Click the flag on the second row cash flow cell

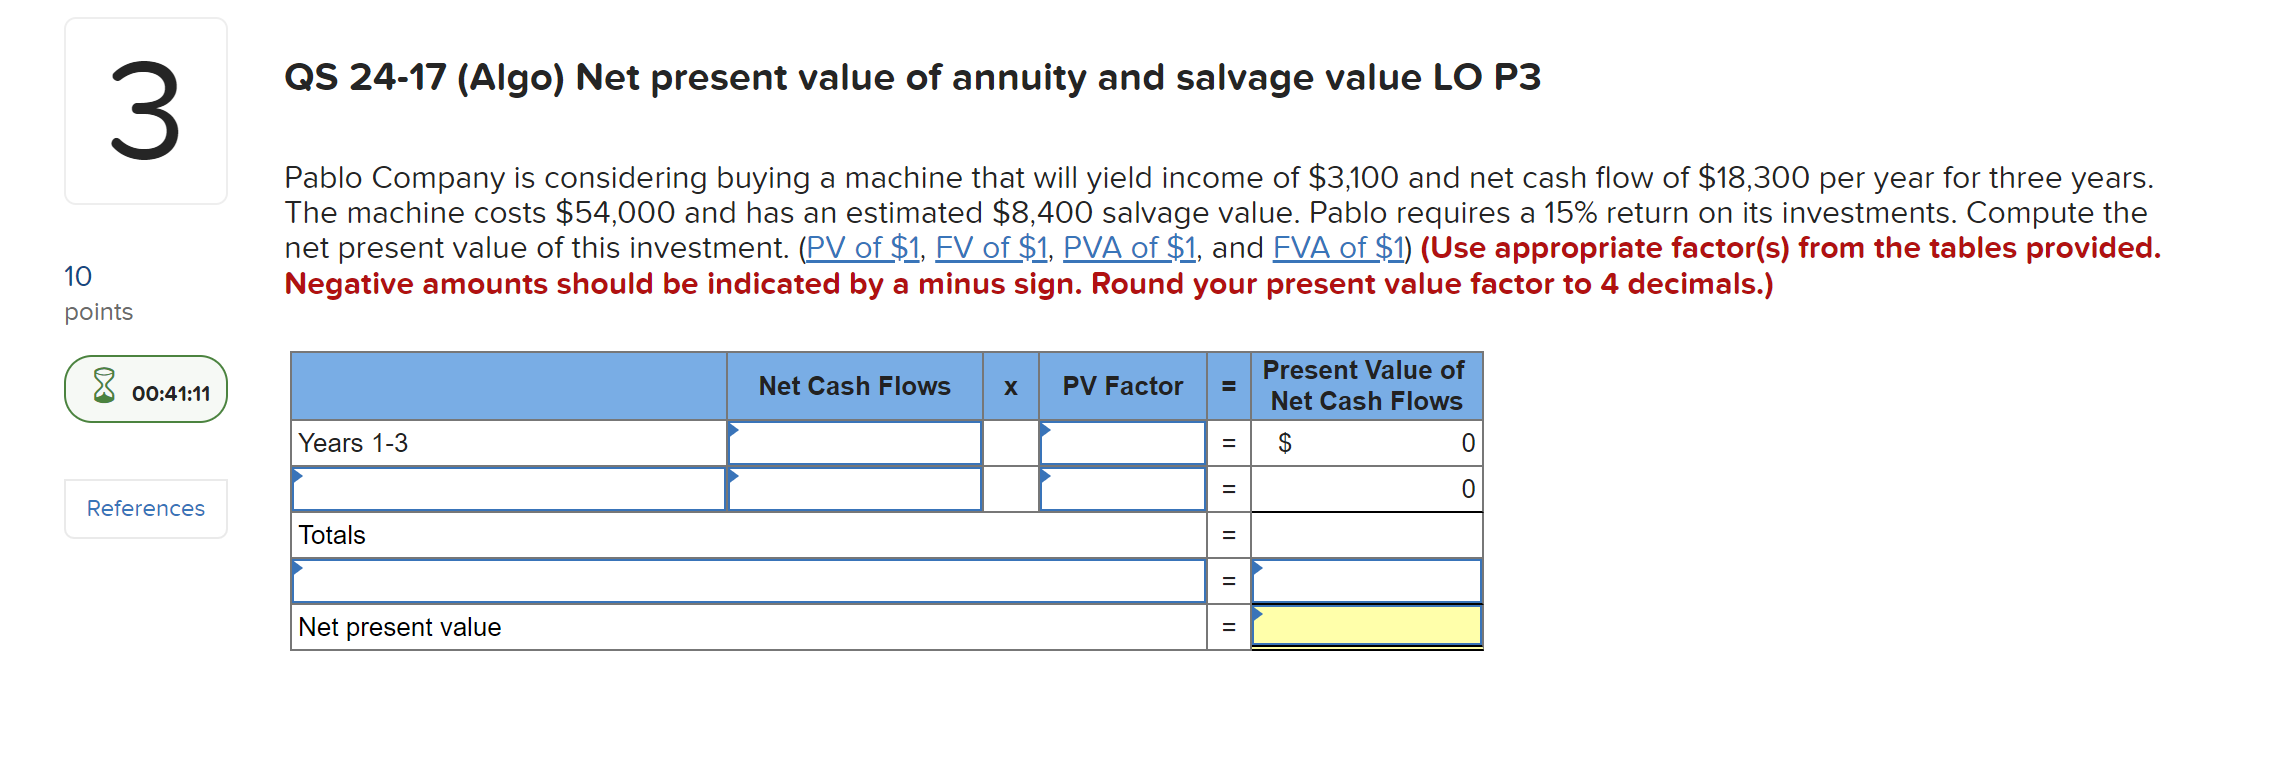point(735,474)
